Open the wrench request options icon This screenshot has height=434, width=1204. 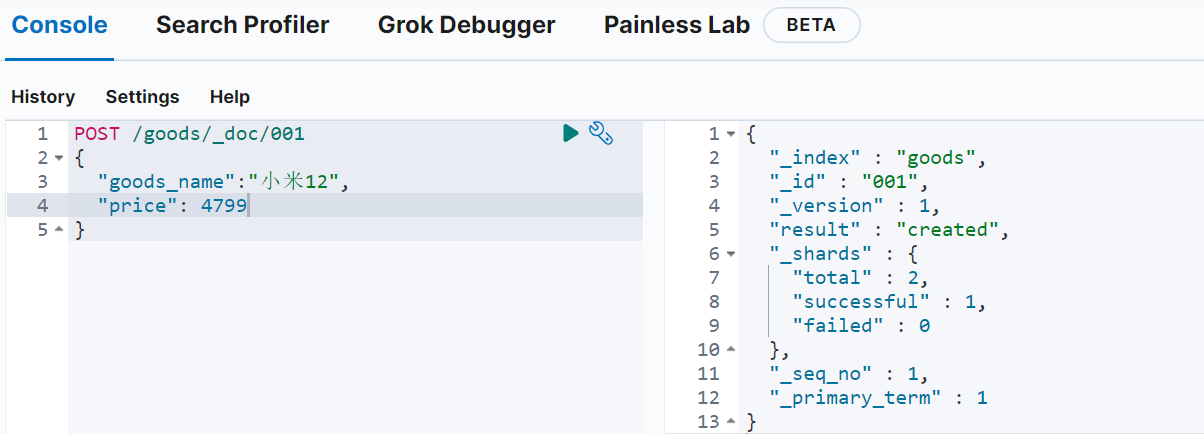tap(600, 133)
